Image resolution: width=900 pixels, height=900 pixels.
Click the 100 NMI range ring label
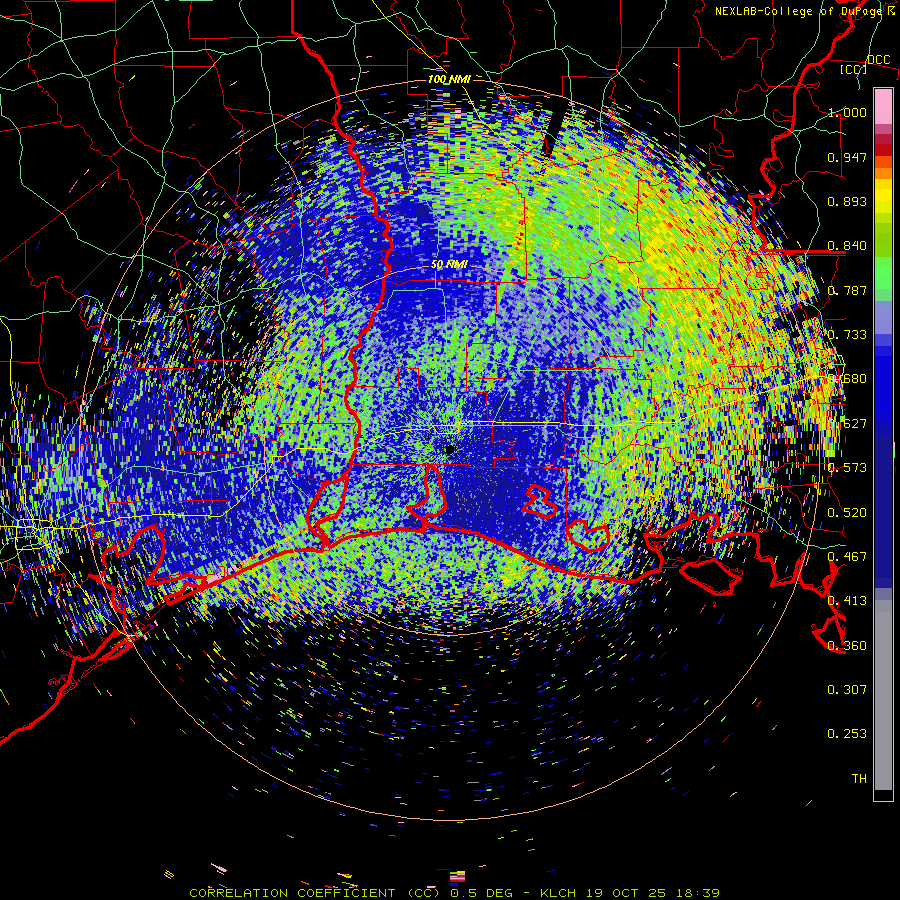[x=449, y=79]
